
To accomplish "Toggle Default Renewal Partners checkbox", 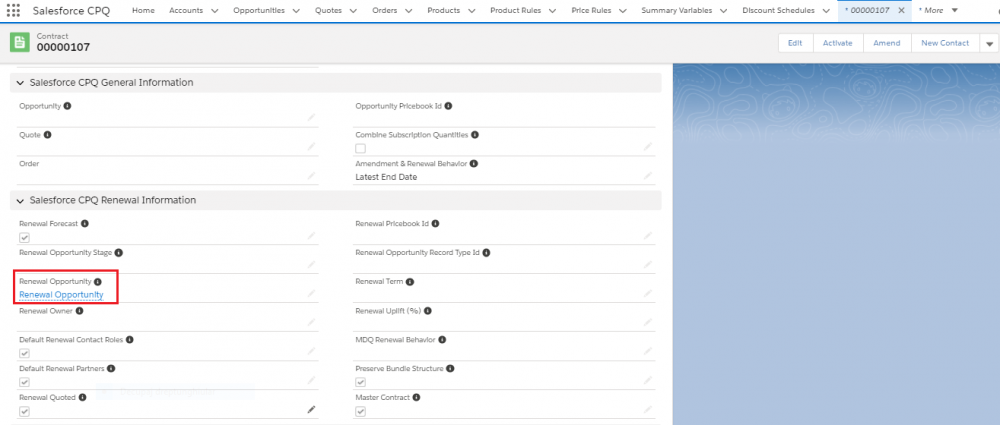I will pos(24,382).
